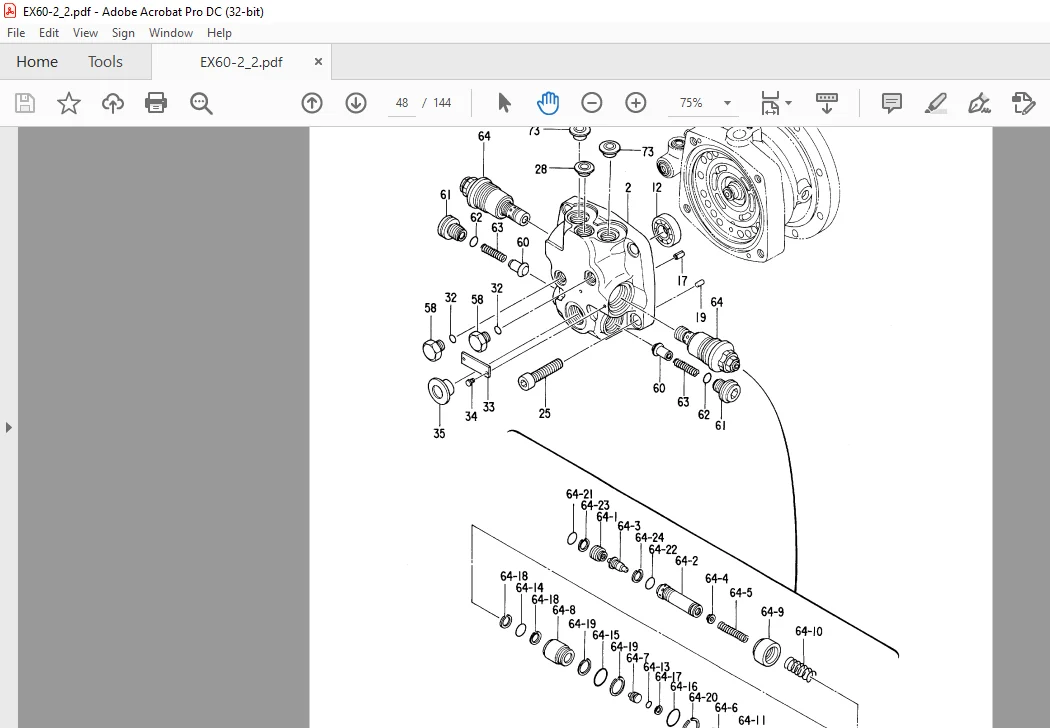Expand the page fit dropdown arrow

(788, 103)
